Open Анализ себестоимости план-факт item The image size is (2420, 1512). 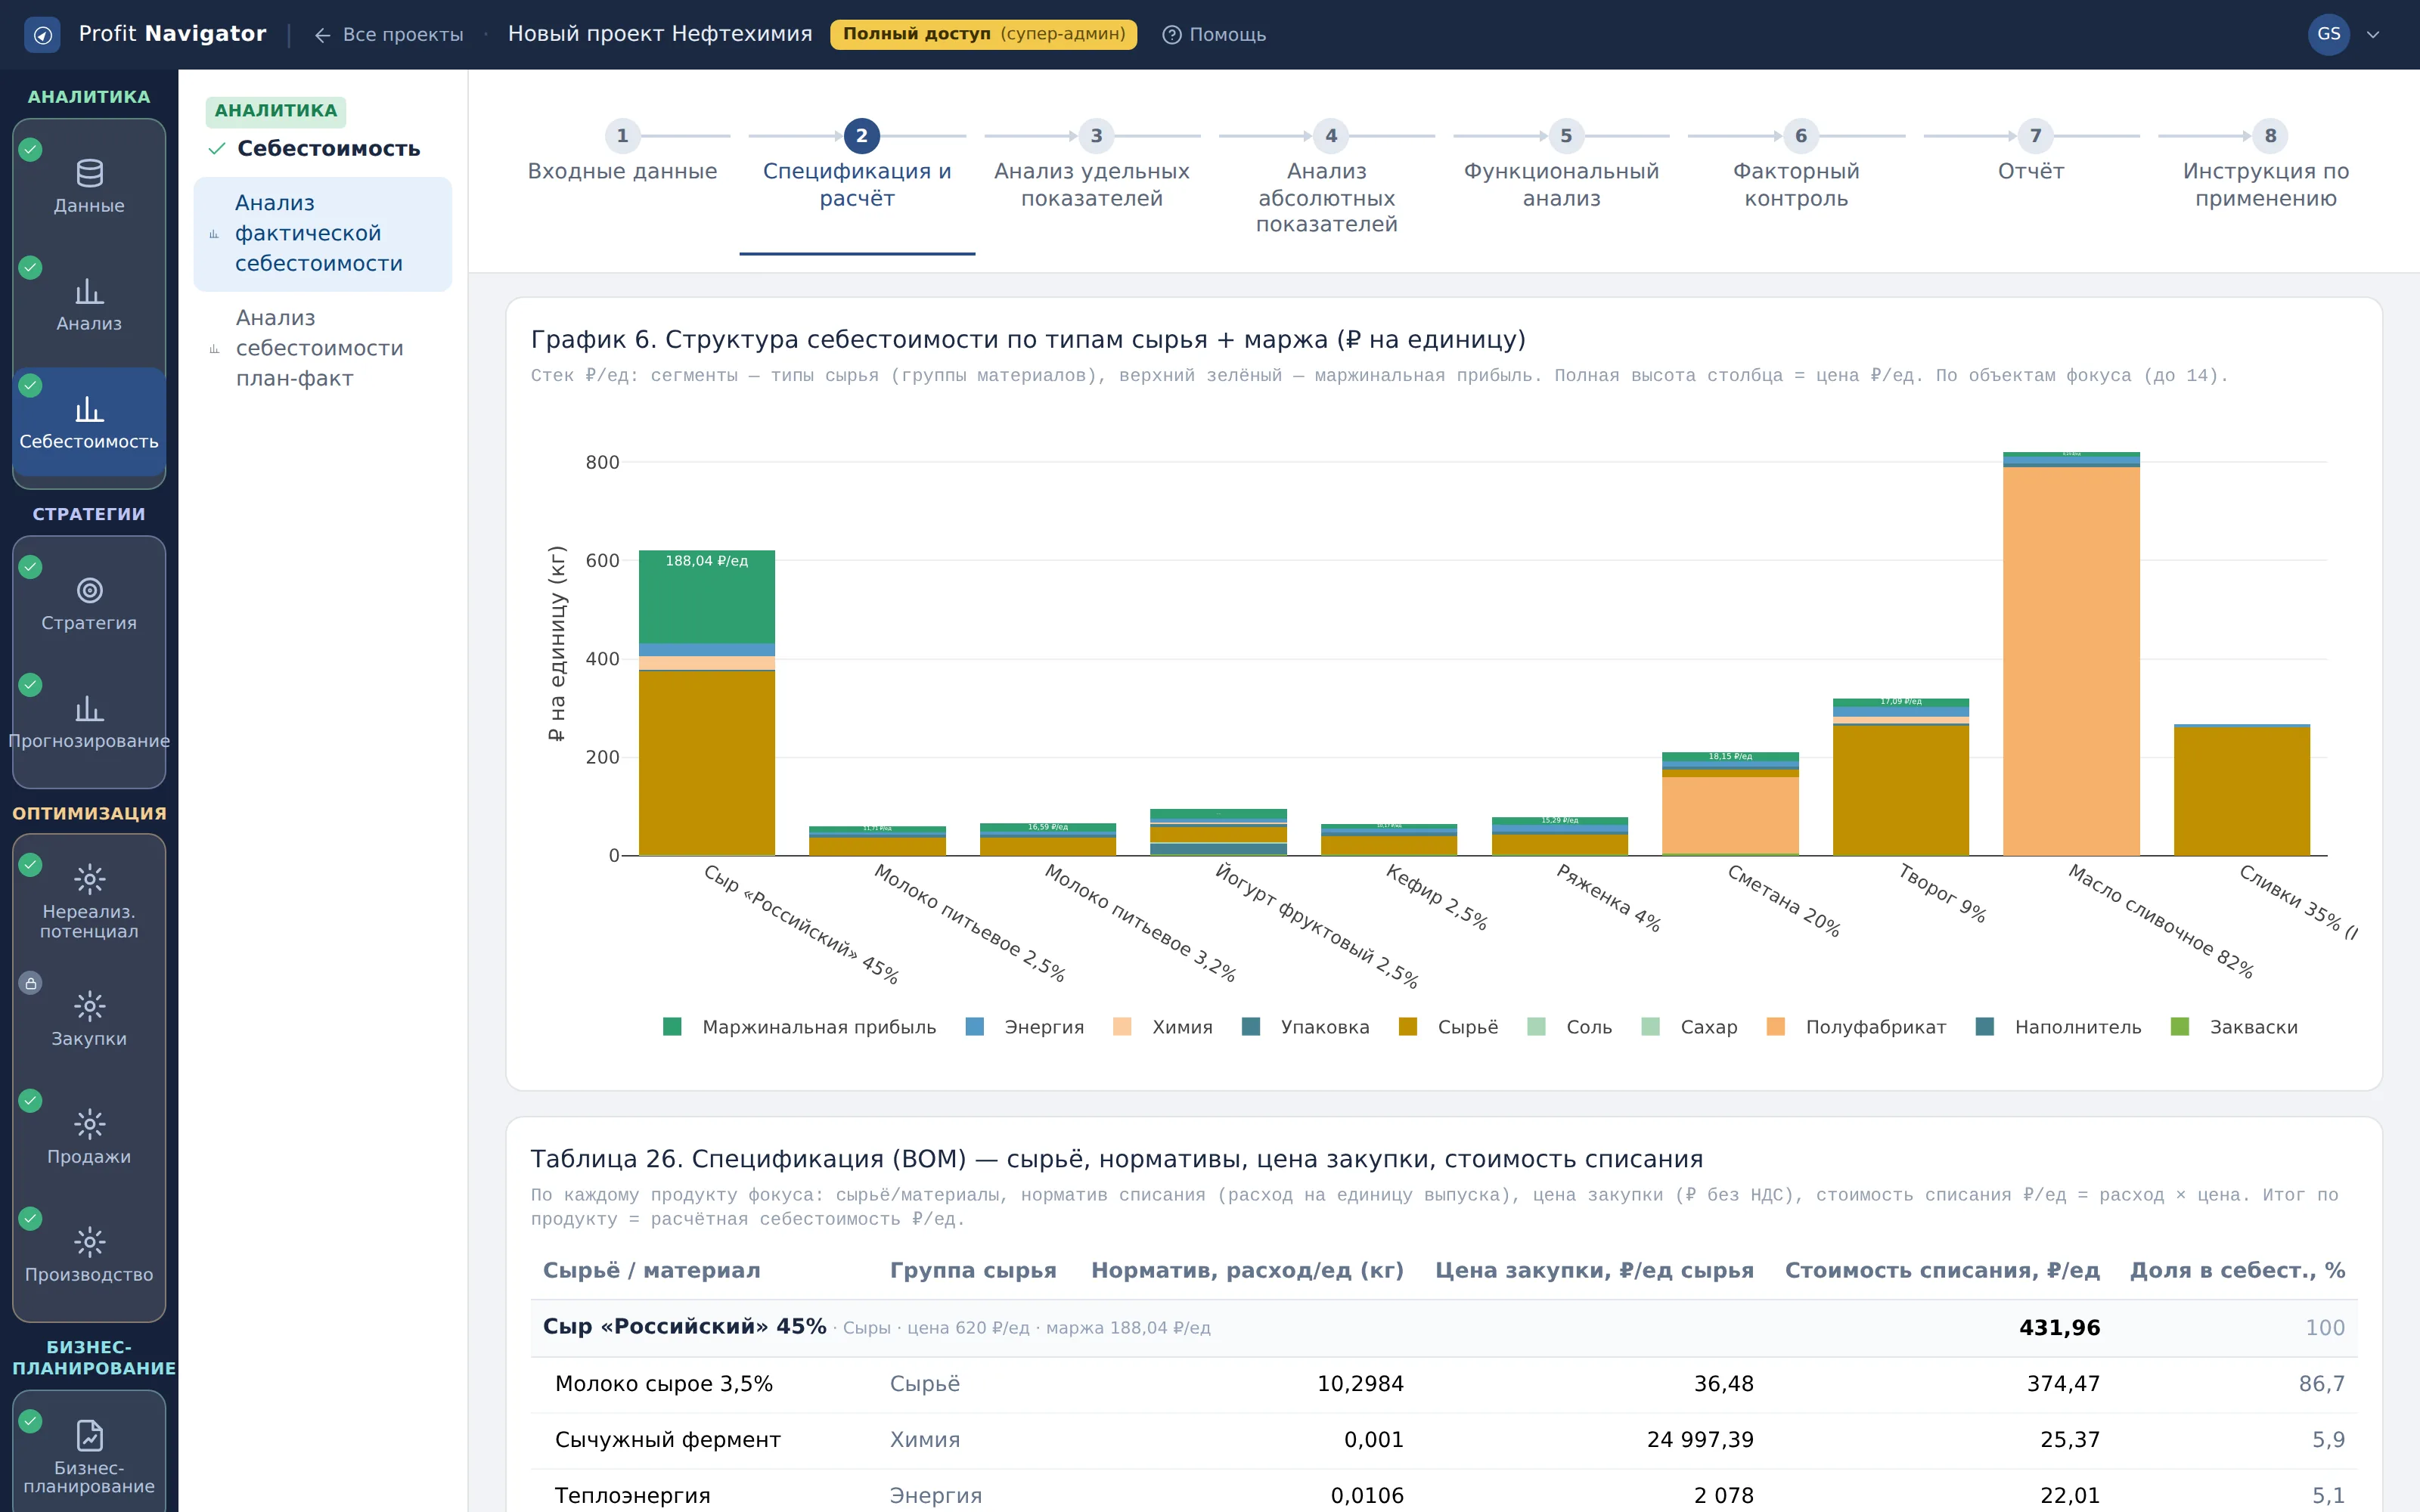[322, 348]
